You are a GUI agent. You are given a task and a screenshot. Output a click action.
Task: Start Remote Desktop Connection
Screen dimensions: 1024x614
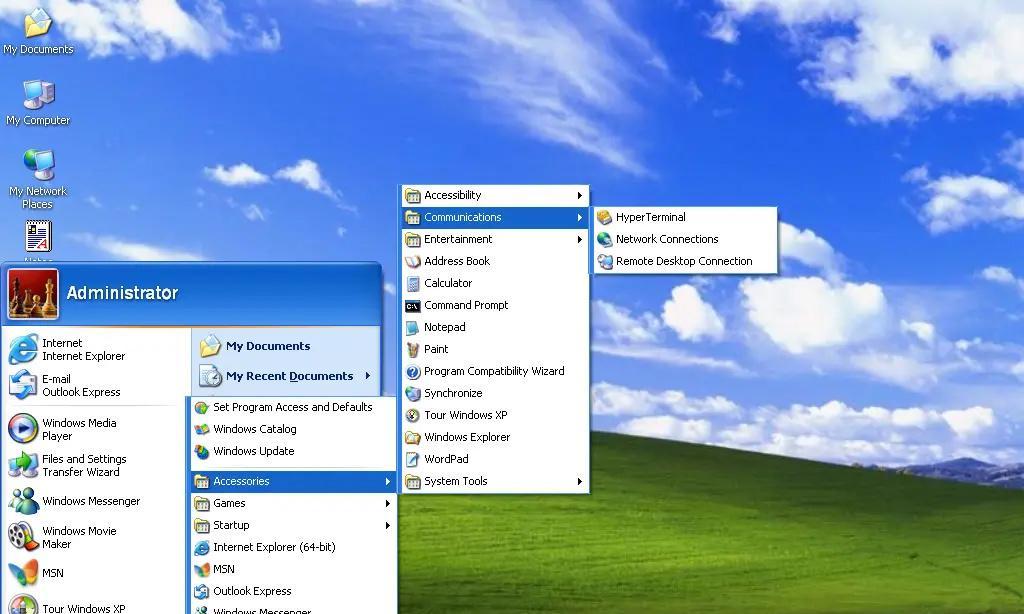point(685,261)
